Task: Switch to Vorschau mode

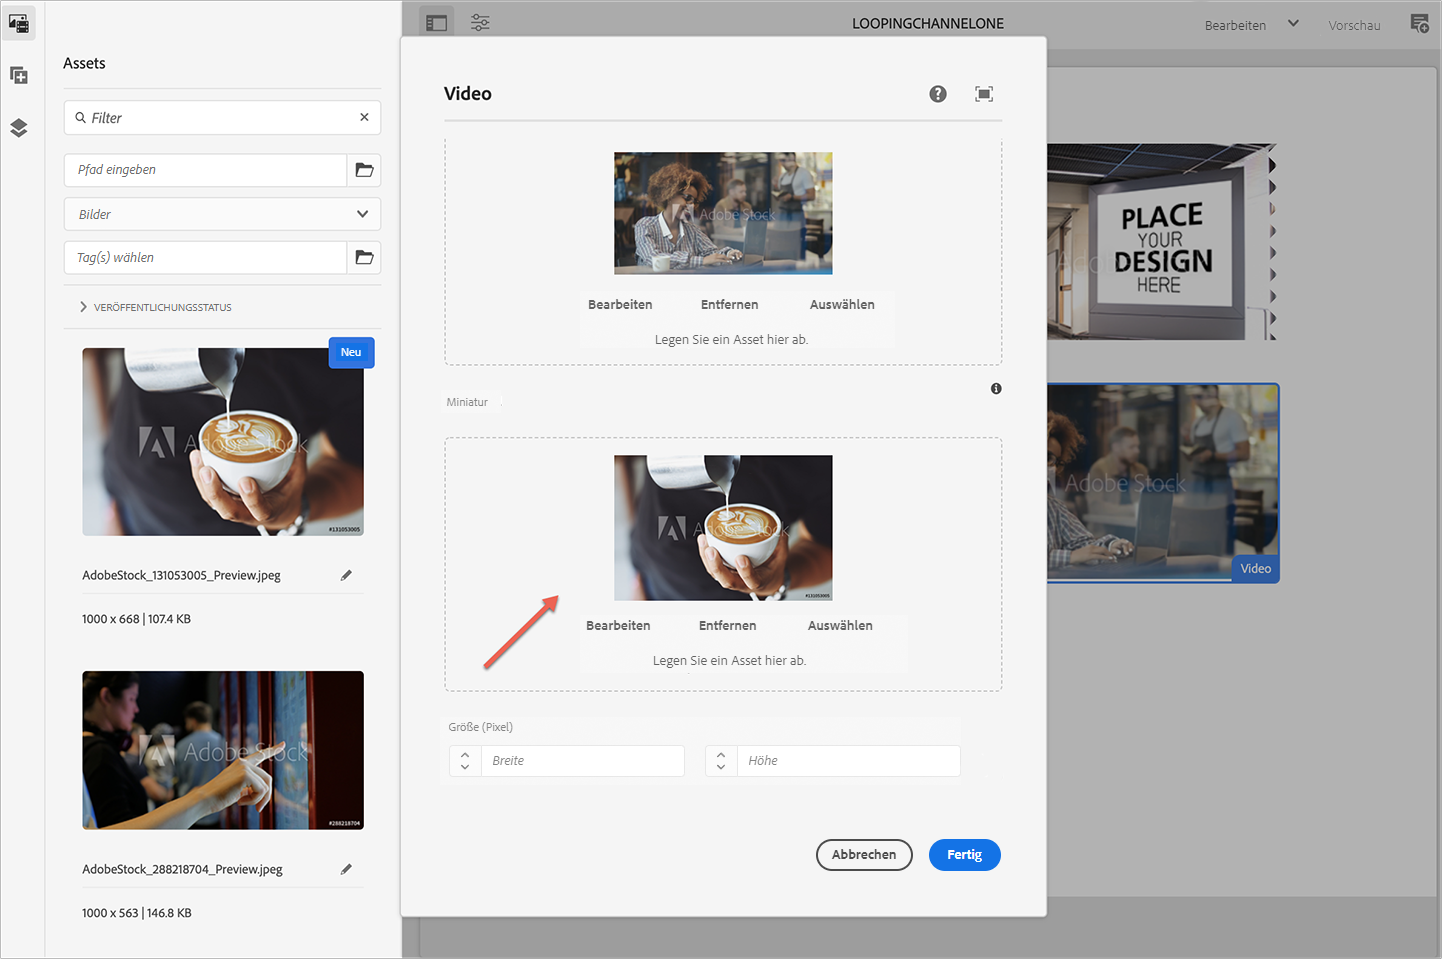Action: click(x=1354, y=25)
